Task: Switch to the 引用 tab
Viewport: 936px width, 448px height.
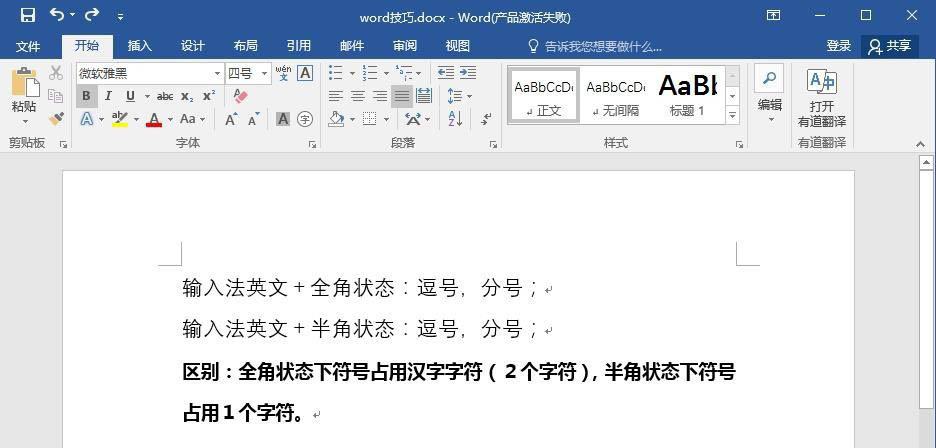Action: click(298, 46)
